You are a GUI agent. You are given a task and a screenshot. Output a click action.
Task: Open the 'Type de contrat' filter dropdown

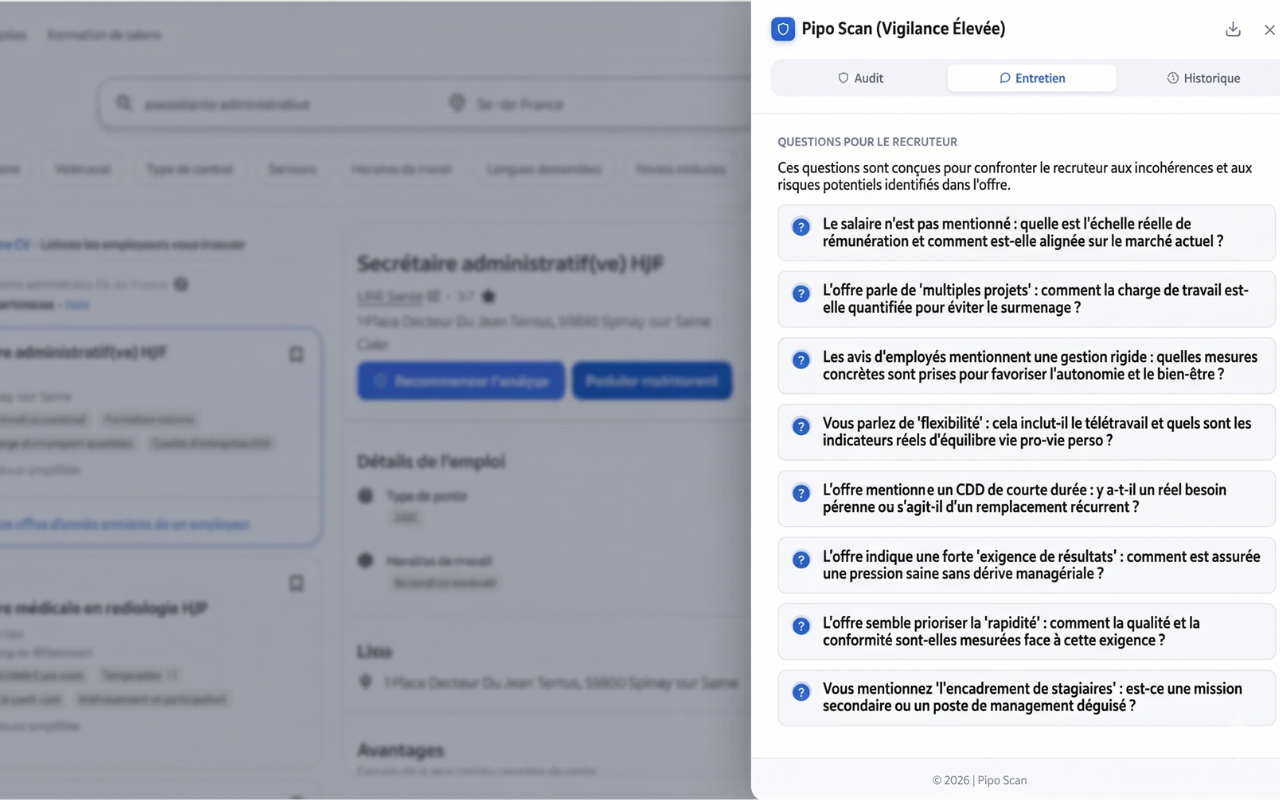(189, 169)
